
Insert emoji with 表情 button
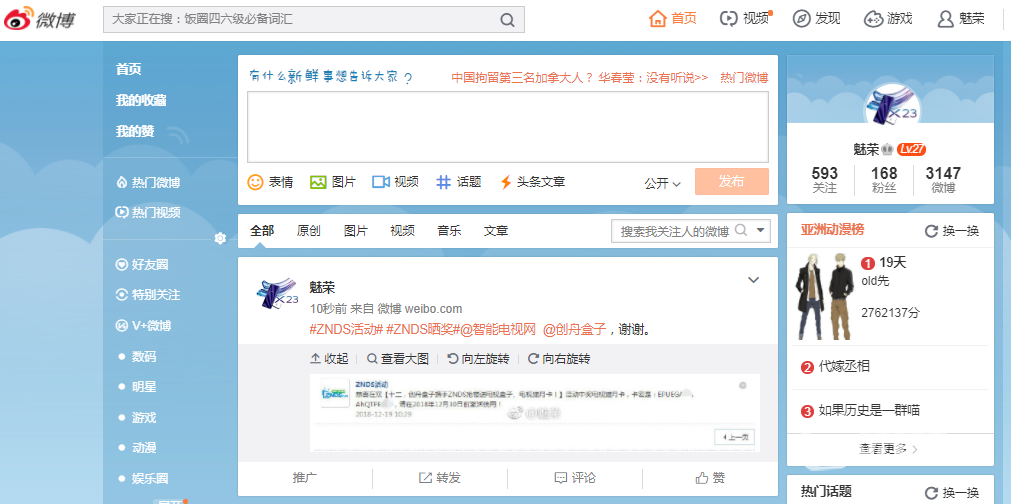[x=270, y=182]
